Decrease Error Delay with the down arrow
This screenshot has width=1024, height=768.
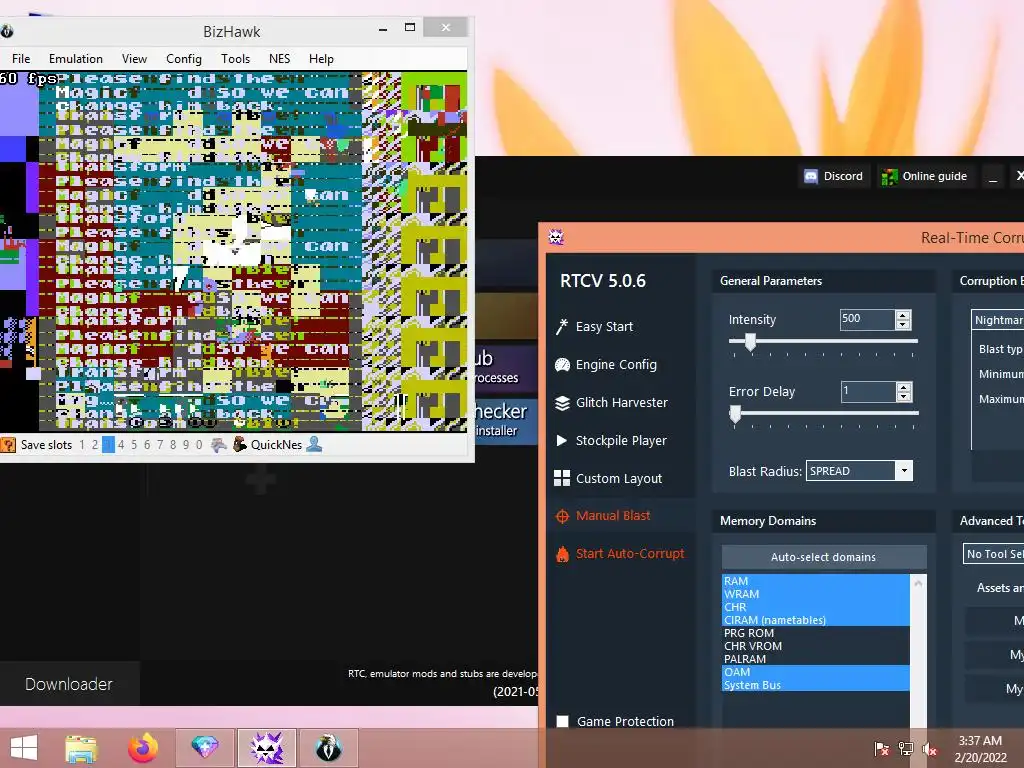pyautogui.click(x=903, y=396)
